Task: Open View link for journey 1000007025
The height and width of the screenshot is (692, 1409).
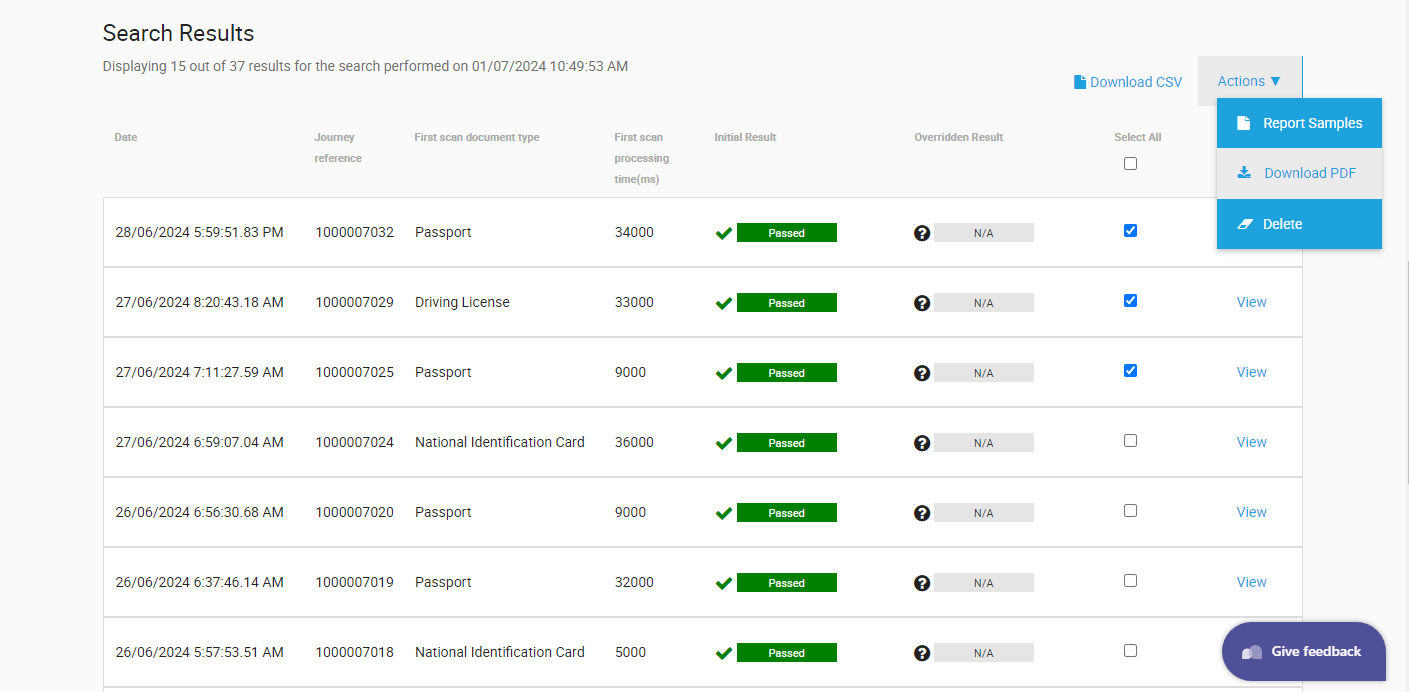Action: [1251, 372]
